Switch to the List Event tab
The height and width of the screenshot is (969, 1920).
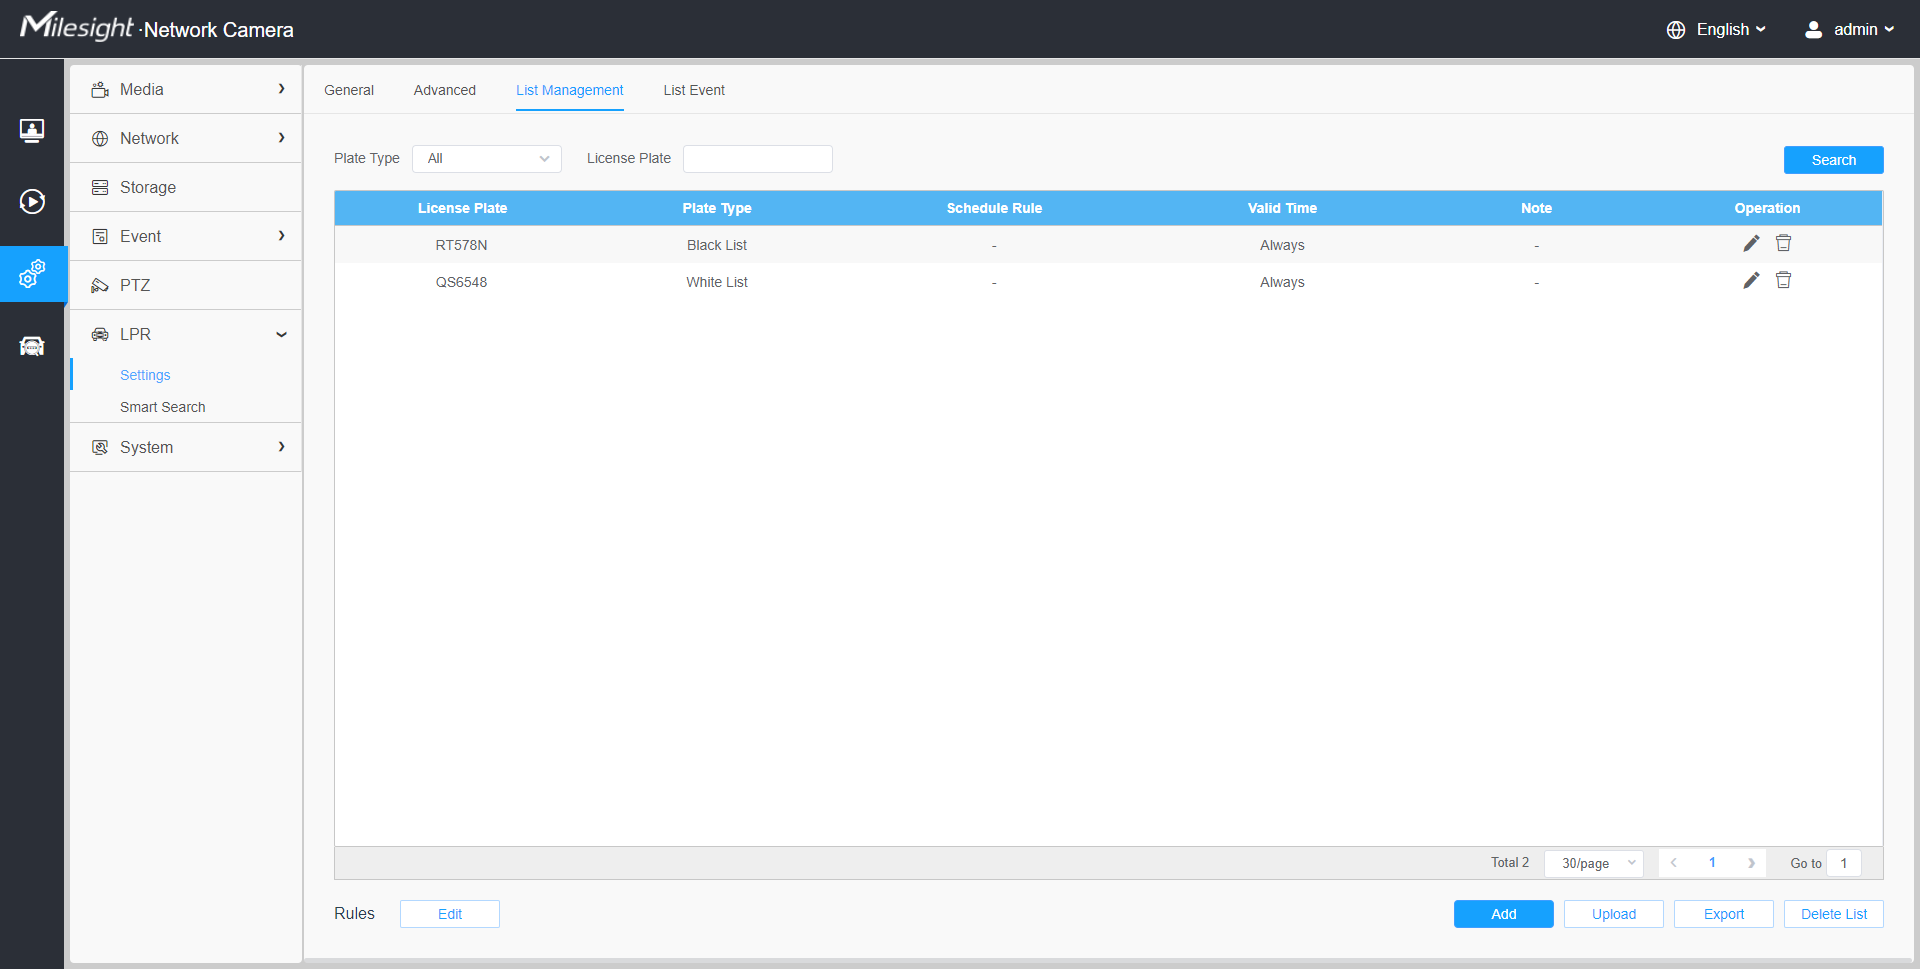tap(694, 90)
